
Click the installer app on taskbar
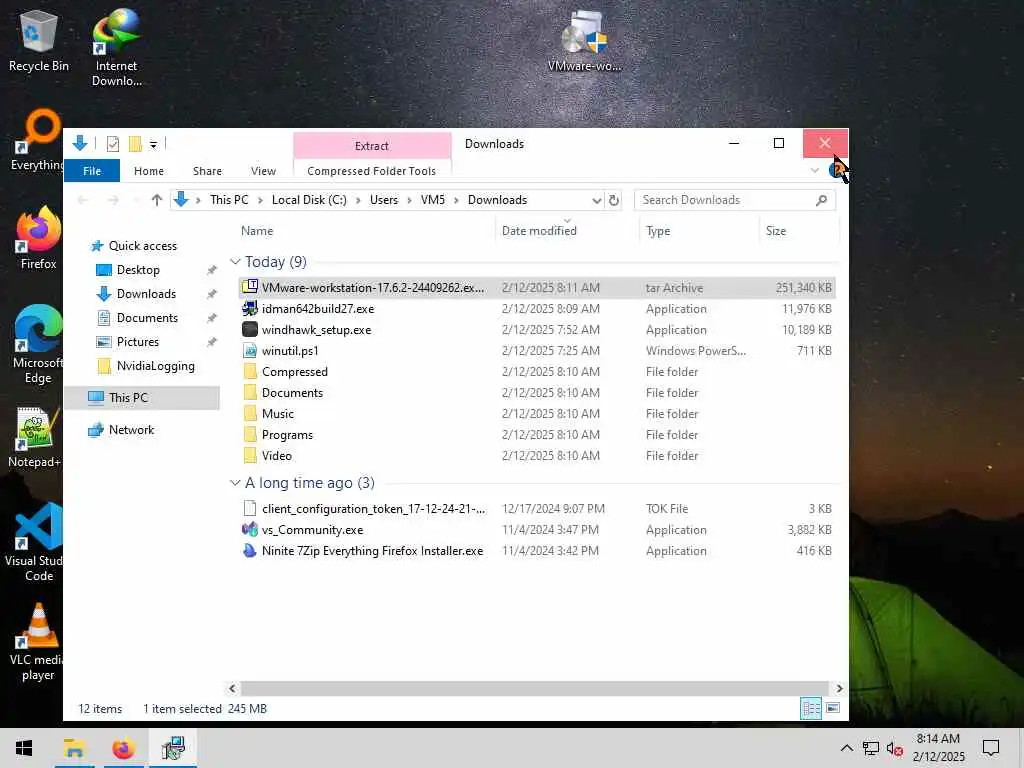173,748
